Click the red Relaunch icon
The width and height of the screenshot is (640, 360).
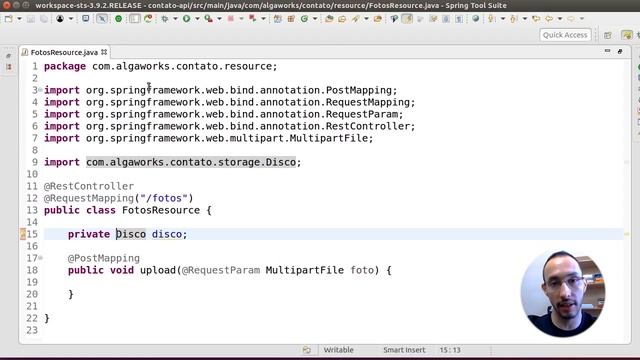[253, 19]
